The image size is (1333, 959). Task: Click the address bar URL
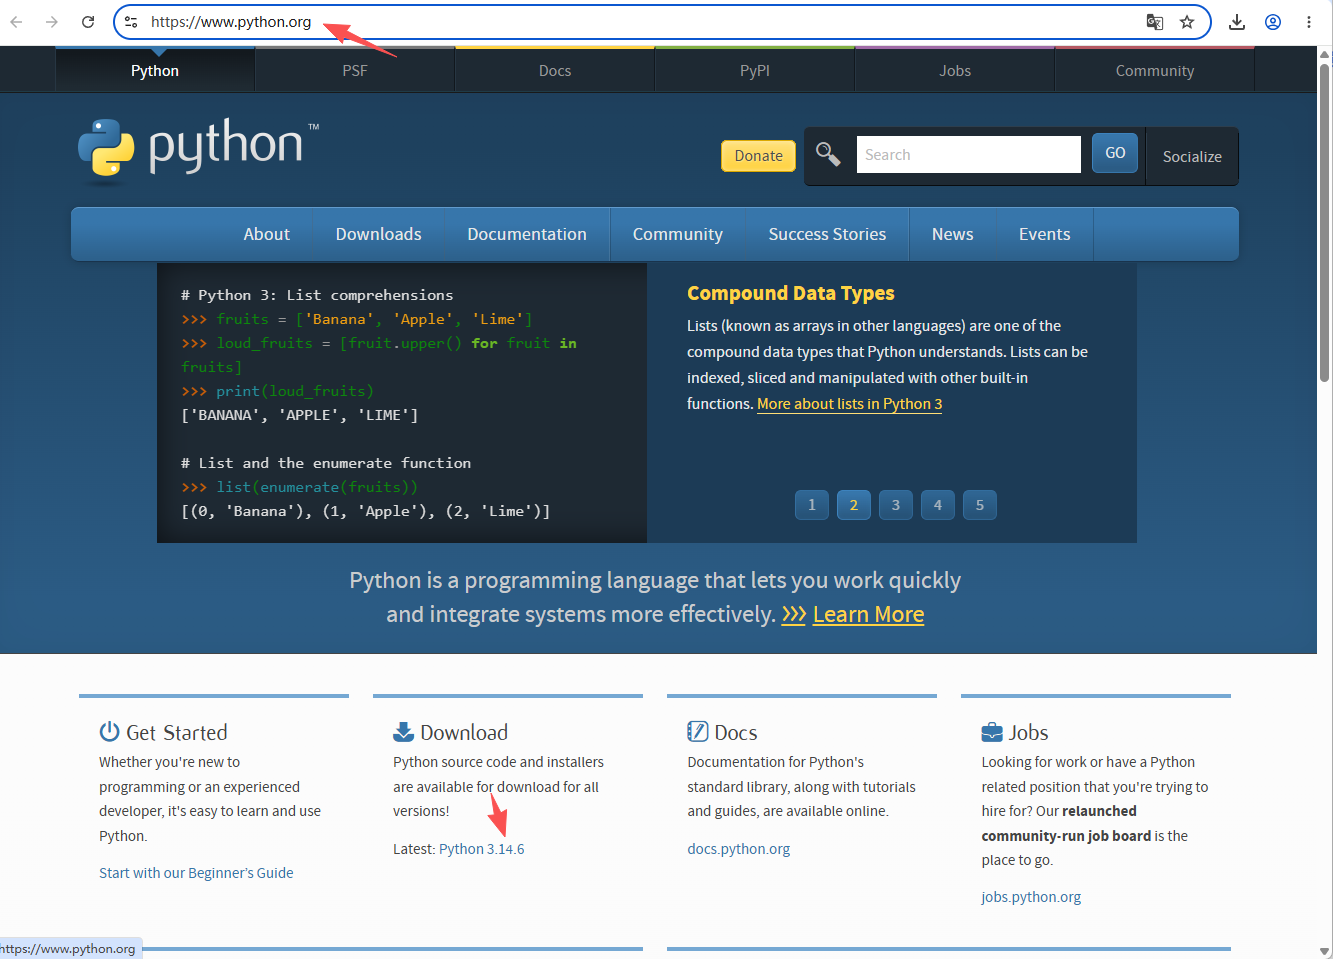pos(231,21)
